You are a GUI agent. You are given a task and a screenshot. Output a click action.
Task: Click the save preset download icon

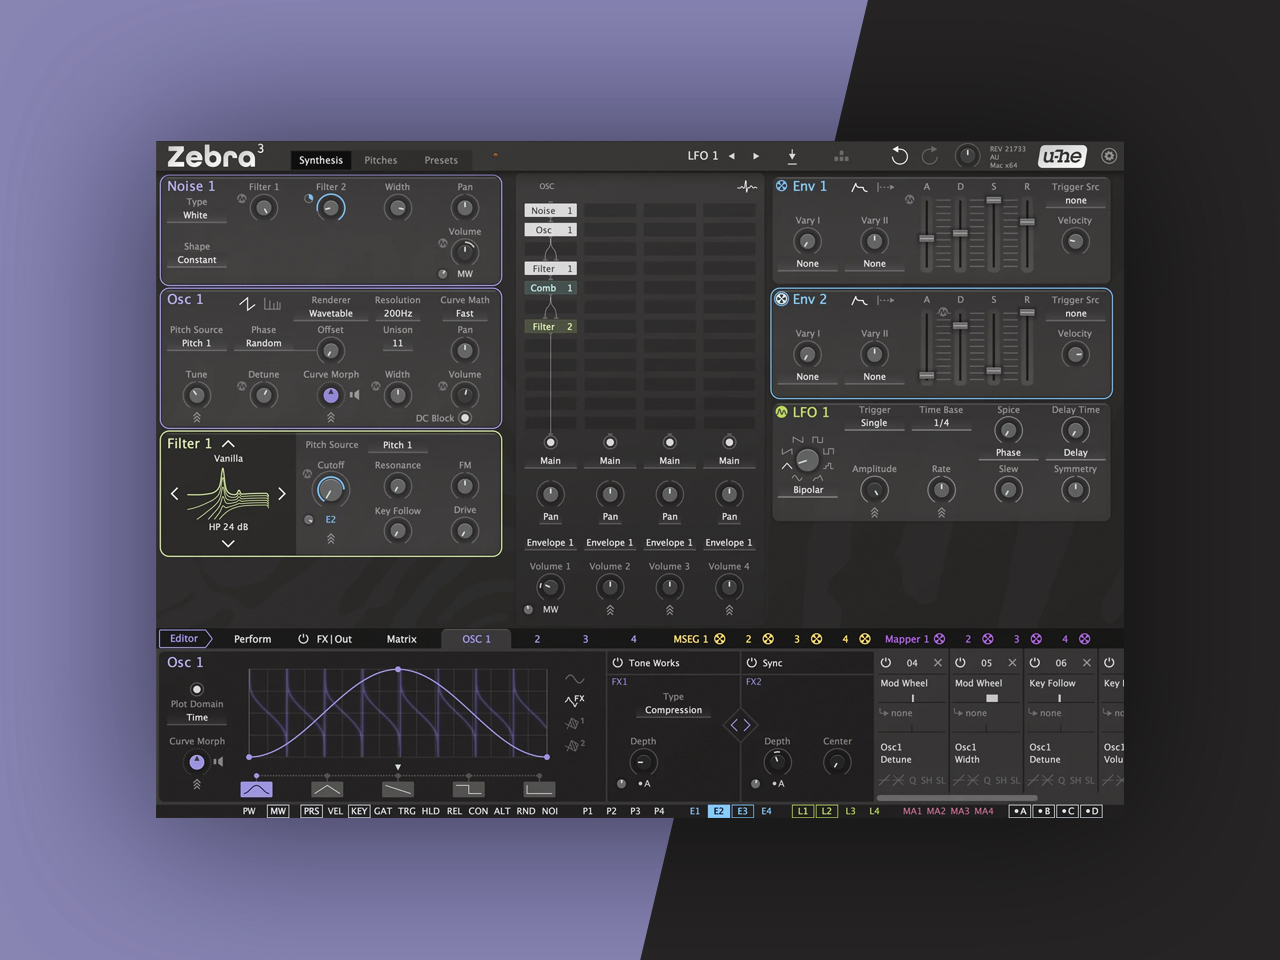point(792,156)
